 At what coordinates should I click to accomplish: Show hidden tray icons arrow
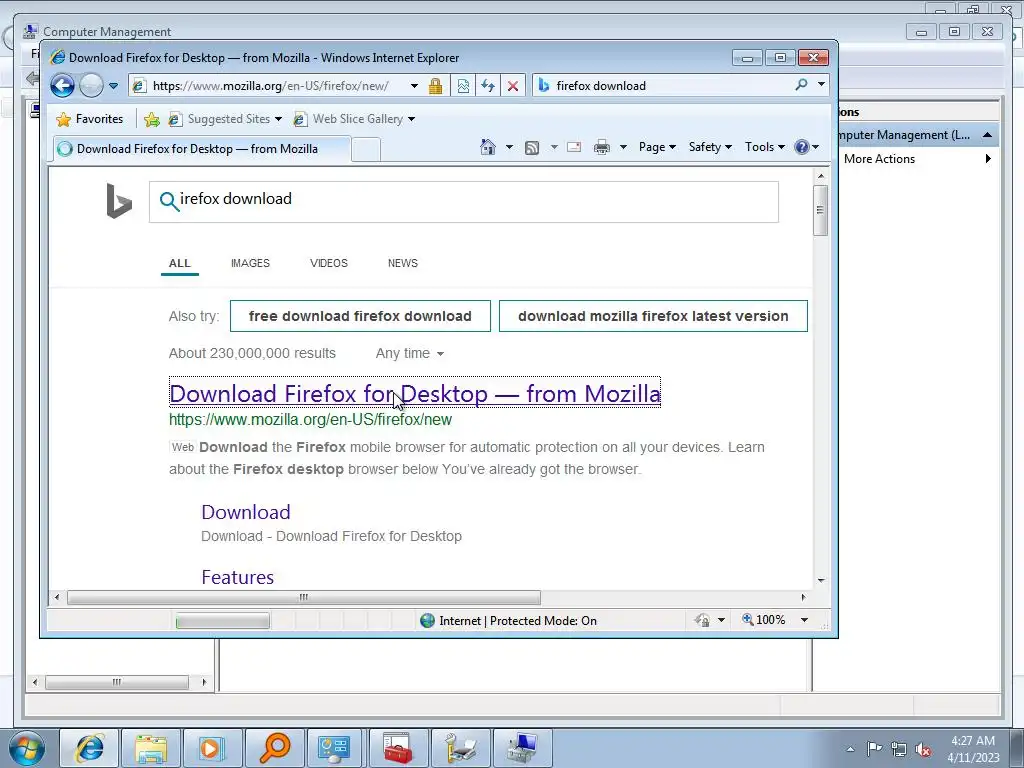[850, 749]
